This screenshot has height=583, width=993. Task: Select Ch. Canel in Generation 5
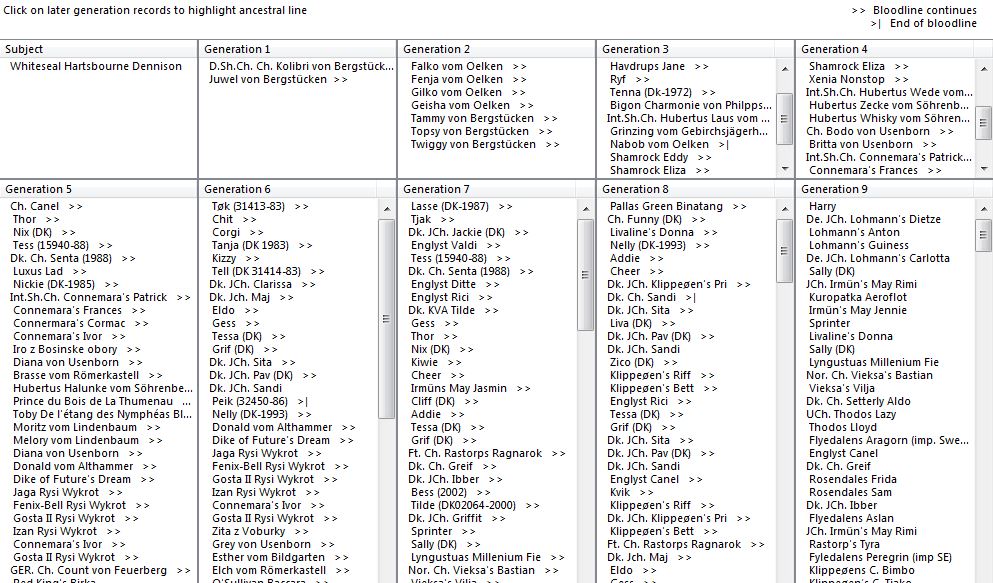(46, 206)
